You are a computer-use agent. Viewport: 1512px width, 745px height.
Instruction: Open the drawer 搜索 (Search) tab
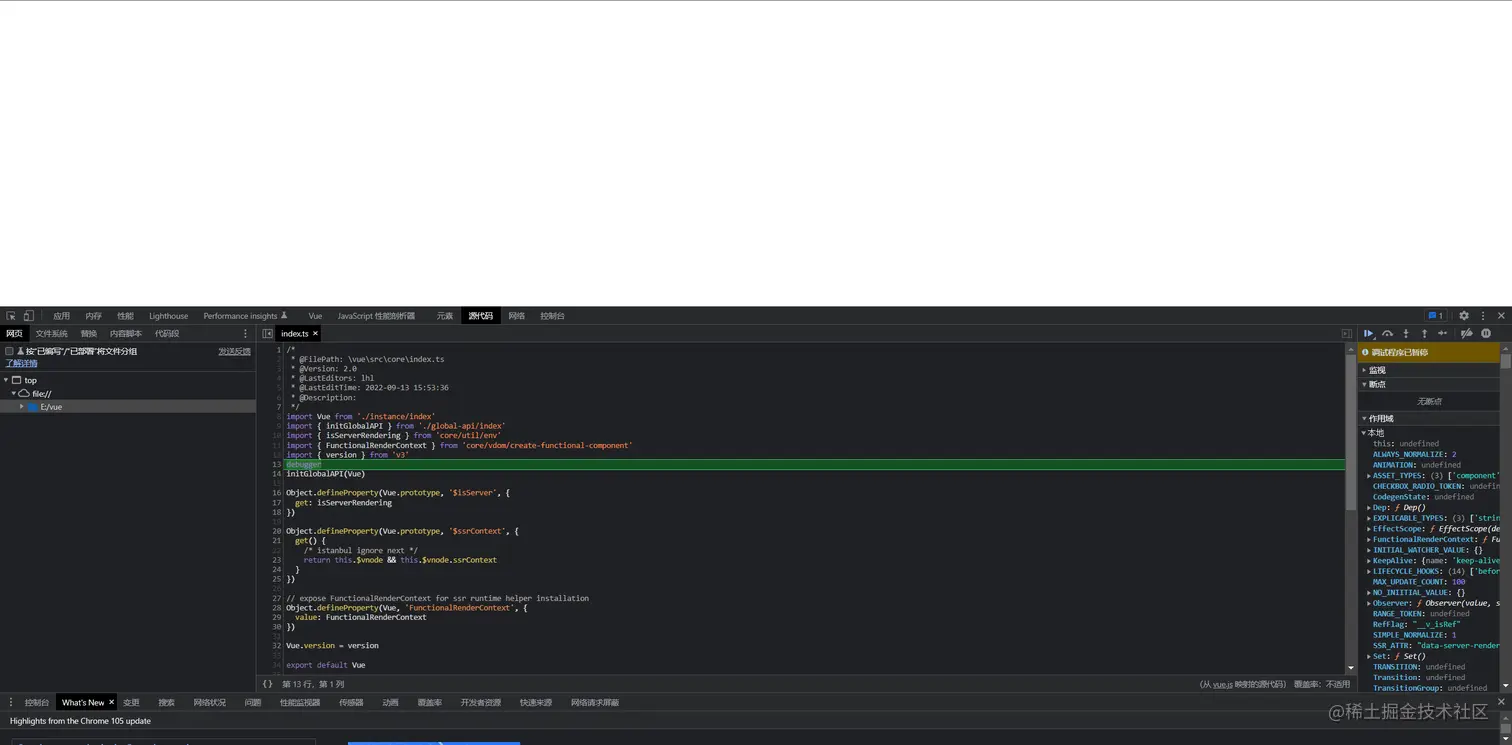(166, 703)
